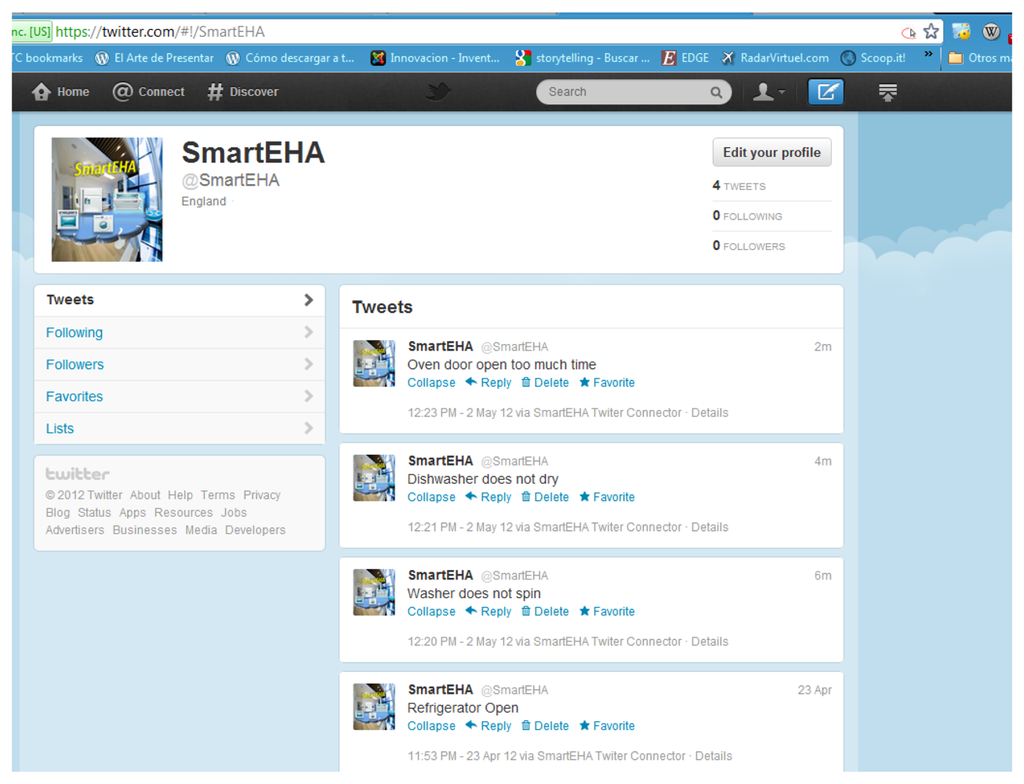Image resolution: width=1024 pixels, height=784 pixels.
Task: Click the 2m timestamp on Oven tweet
Action: 823,347
